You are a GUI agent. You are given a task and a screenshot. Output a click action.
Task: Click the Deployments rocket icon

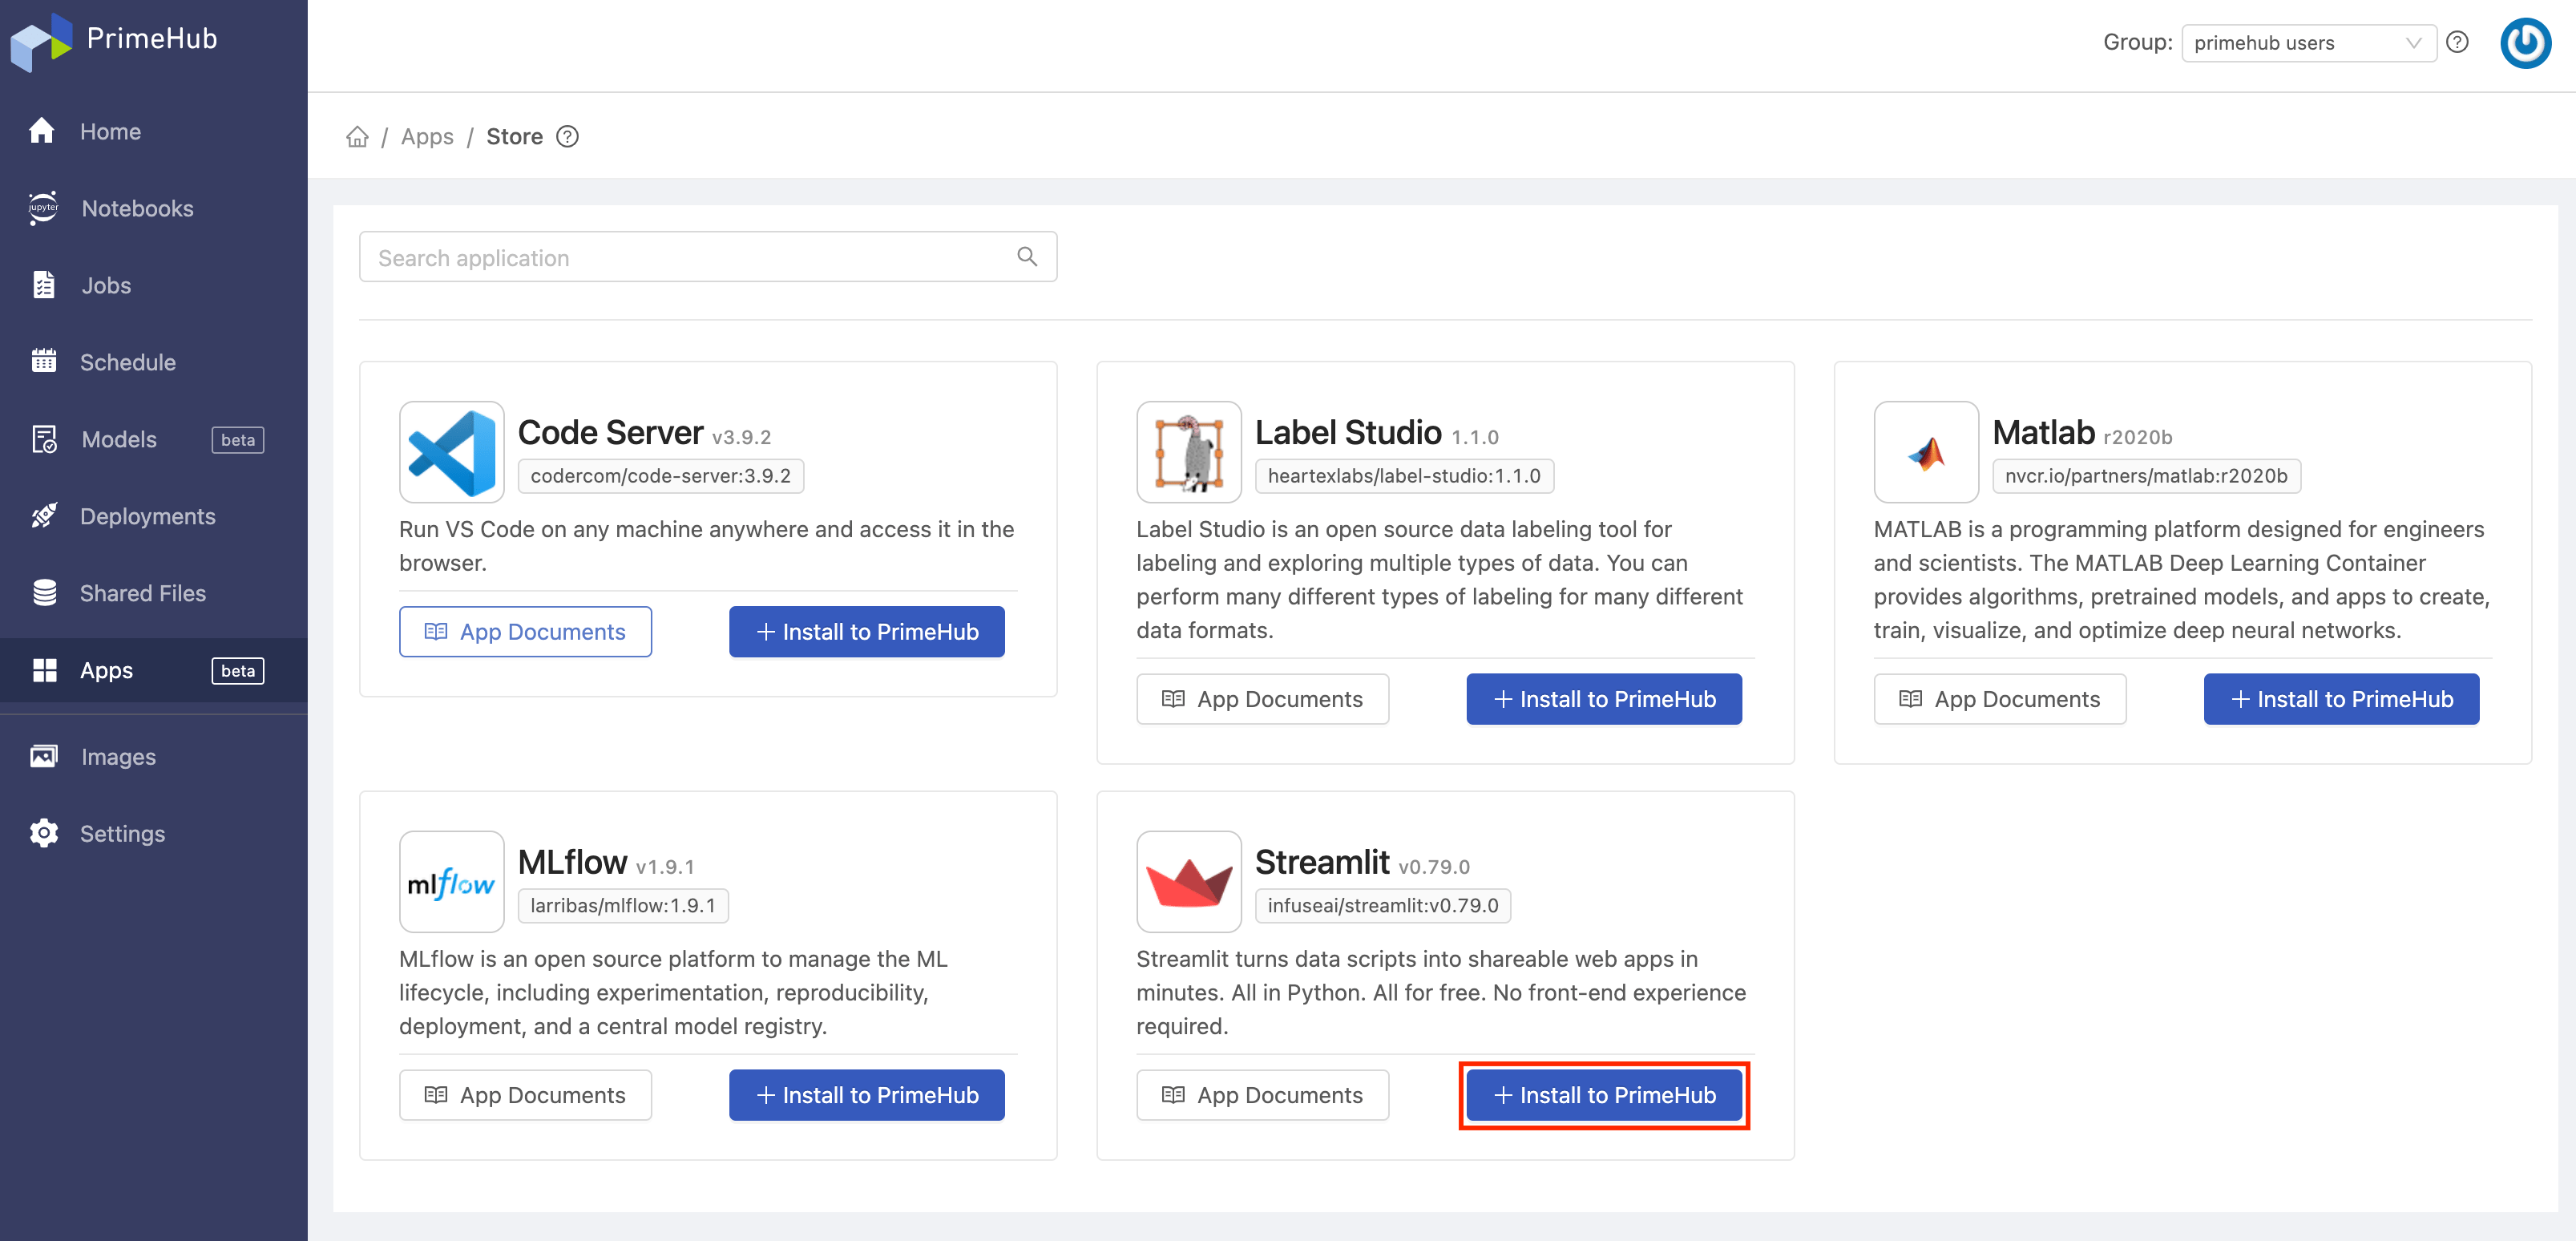coord(43,515)
